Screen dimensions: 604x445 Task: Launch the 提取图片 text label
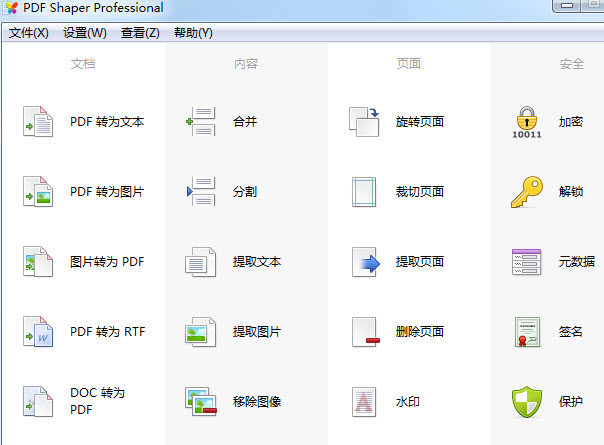click(x=257, y=332)
